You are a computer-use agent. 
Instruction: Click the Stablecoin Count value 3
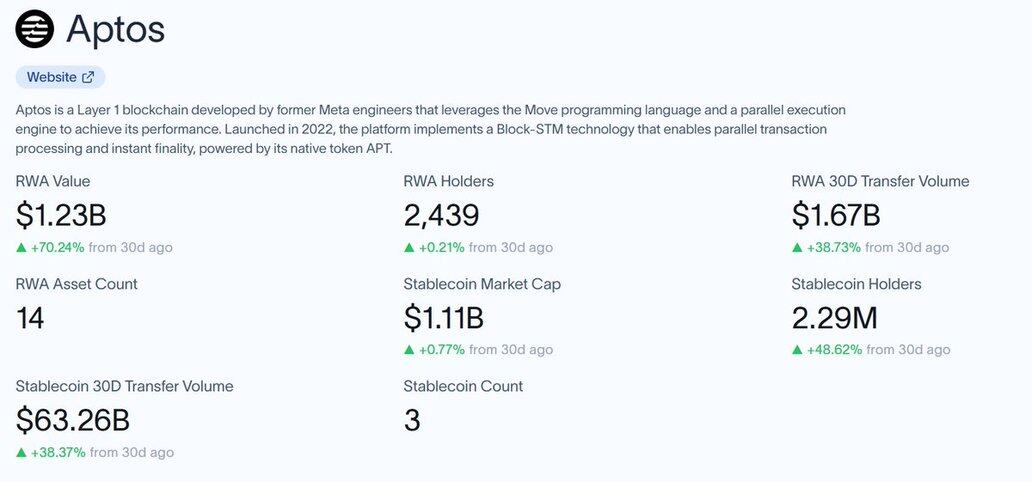(x=412, y=420)
